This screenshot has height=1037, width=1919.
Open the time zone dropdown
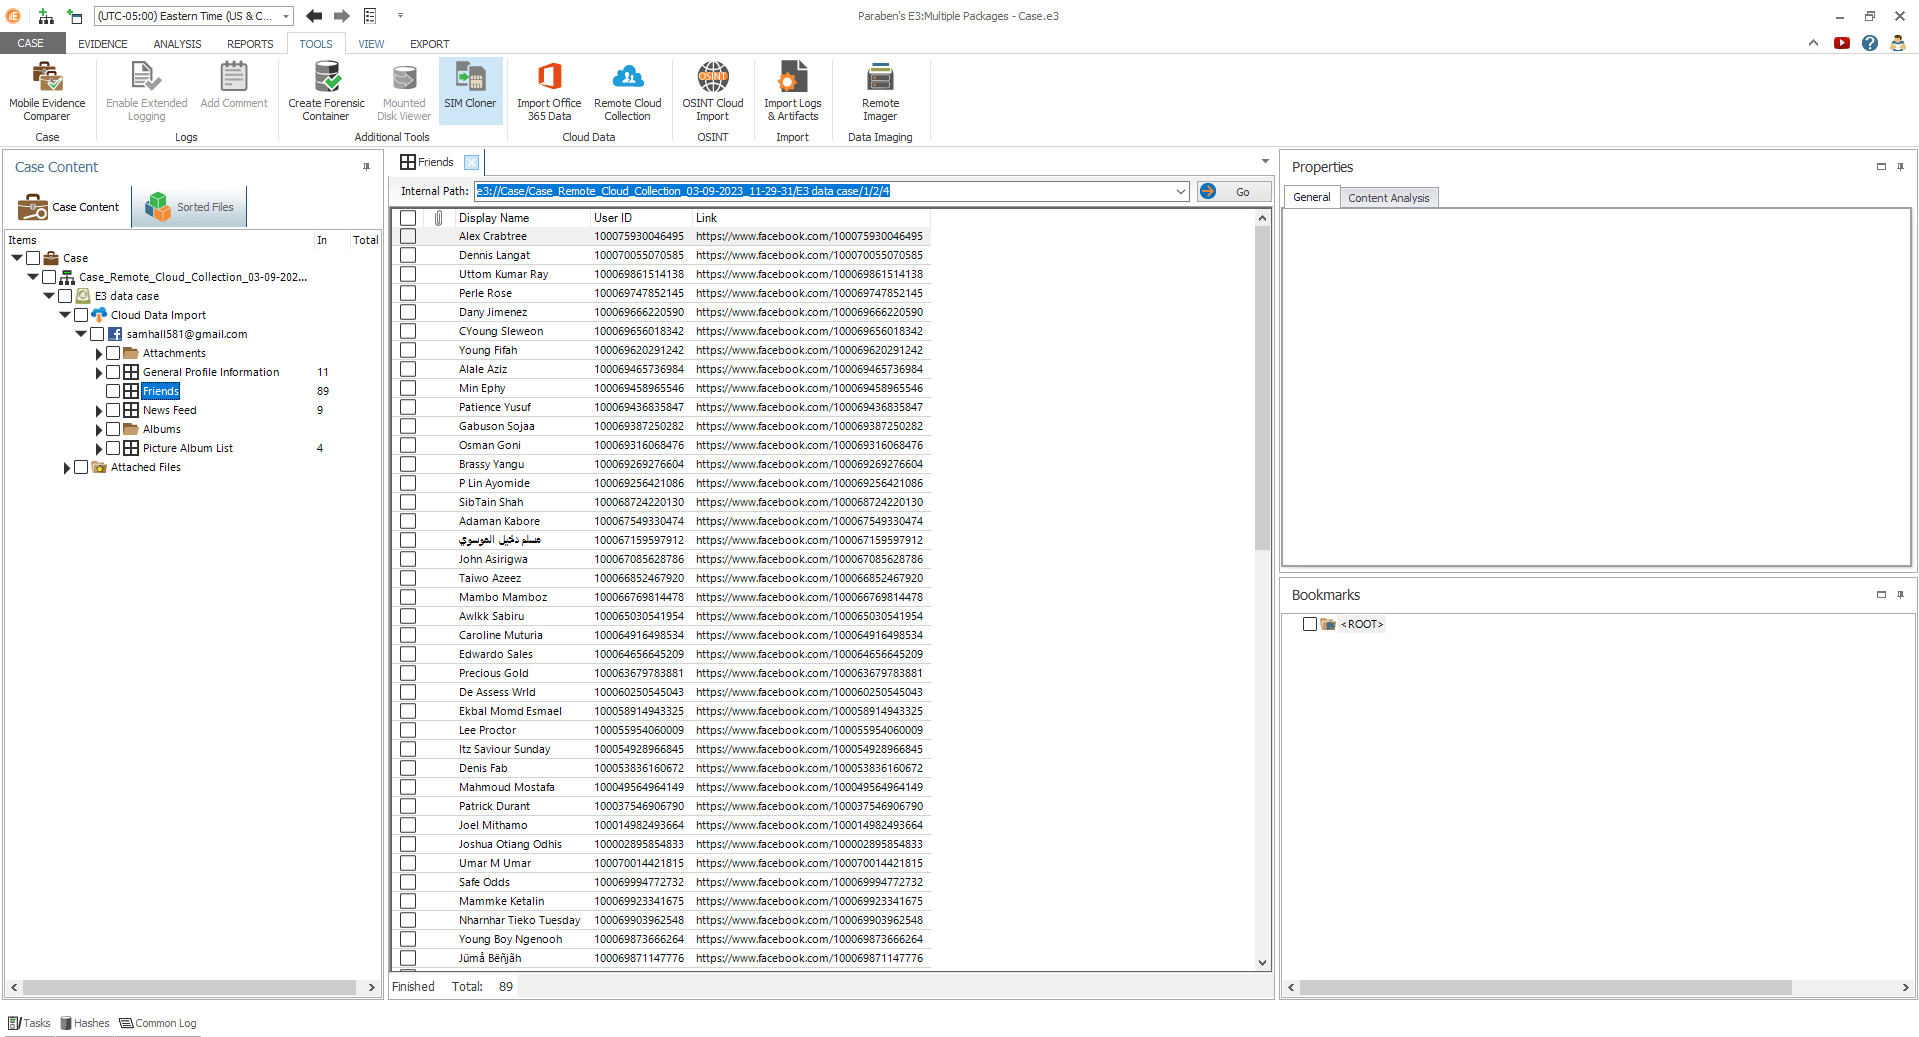[x=286, y=16]
